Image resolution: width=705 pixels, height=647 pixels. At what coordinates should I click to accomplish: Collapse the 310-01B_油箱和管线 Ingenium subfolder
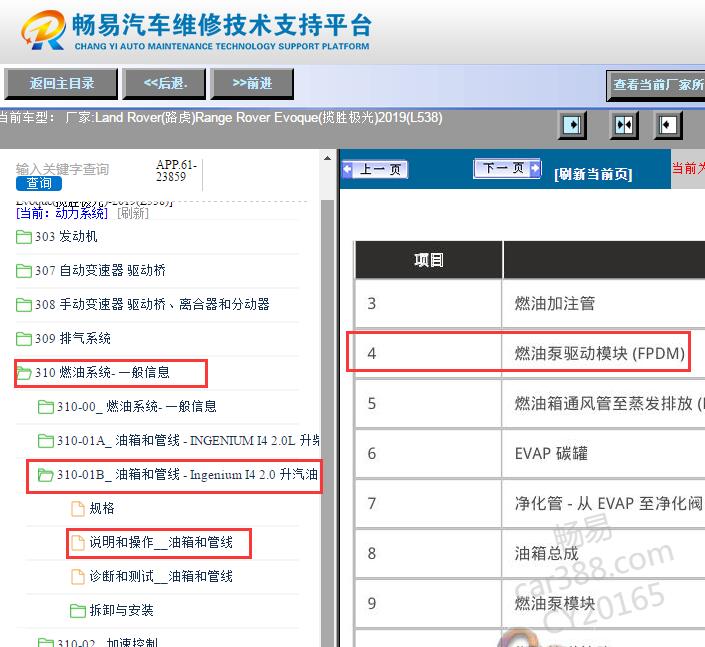[x=187, y=474]
